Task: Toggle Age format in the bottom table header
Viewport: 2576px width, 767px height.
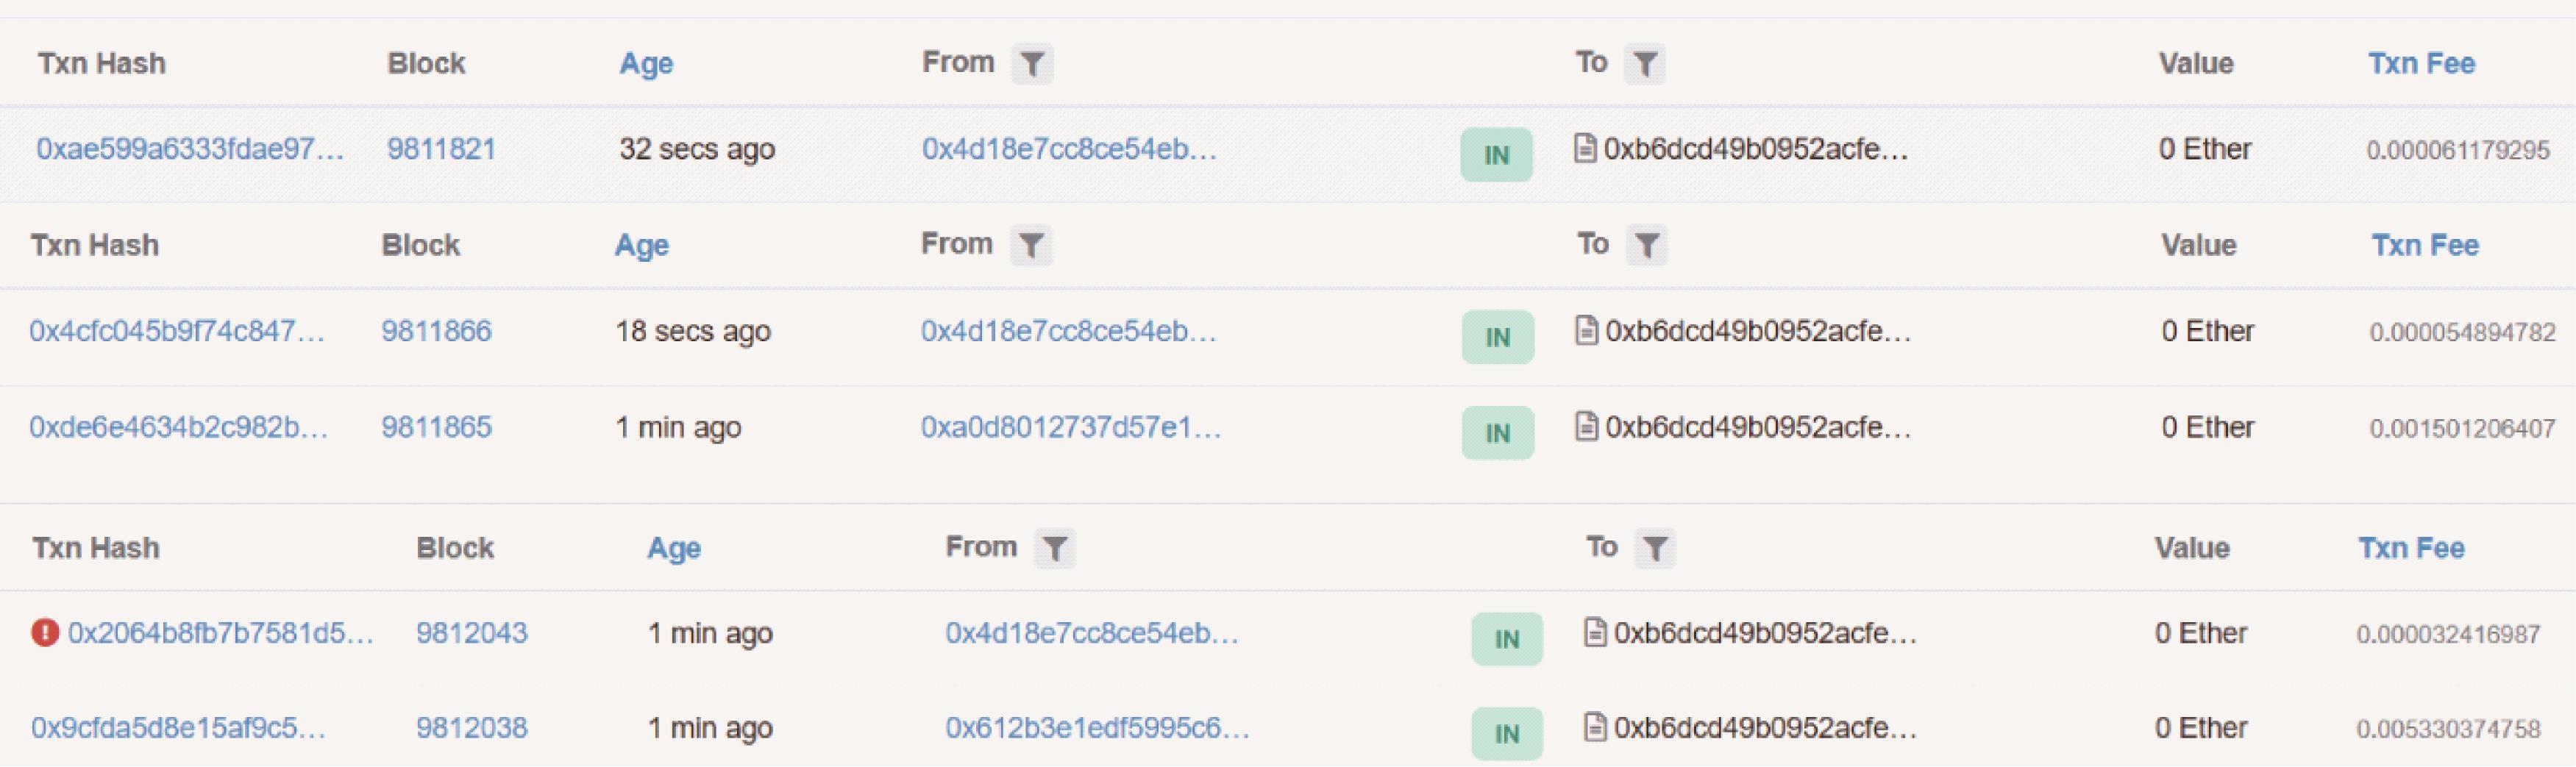Action: click(674, 549)
